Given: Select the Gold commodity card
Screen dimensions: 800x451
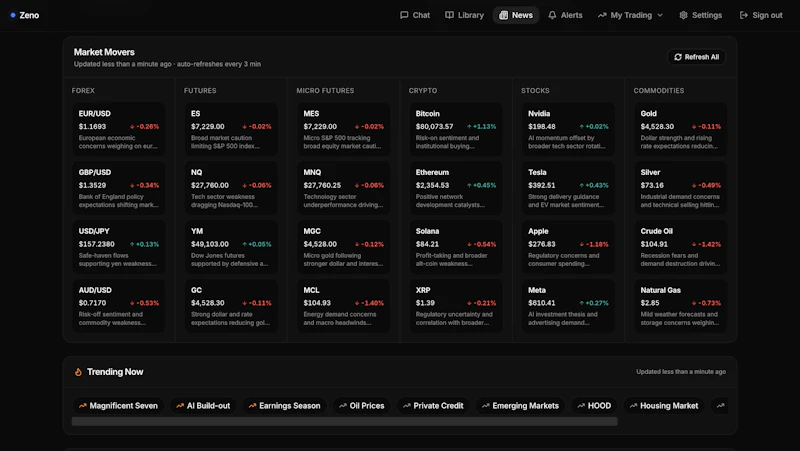Looking at the screenshot, I should click(x=681, y=129).
